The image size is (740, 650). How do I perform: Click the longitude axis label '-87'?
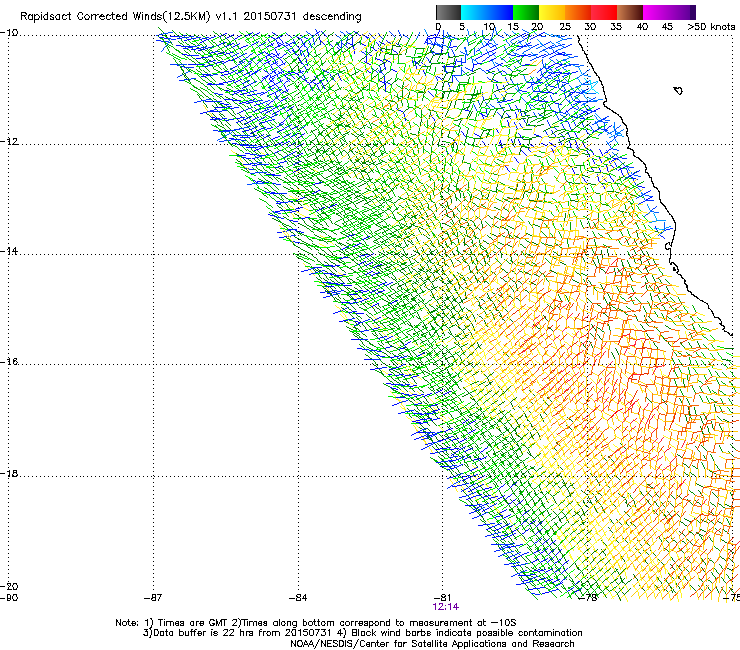tap(153, 598)
